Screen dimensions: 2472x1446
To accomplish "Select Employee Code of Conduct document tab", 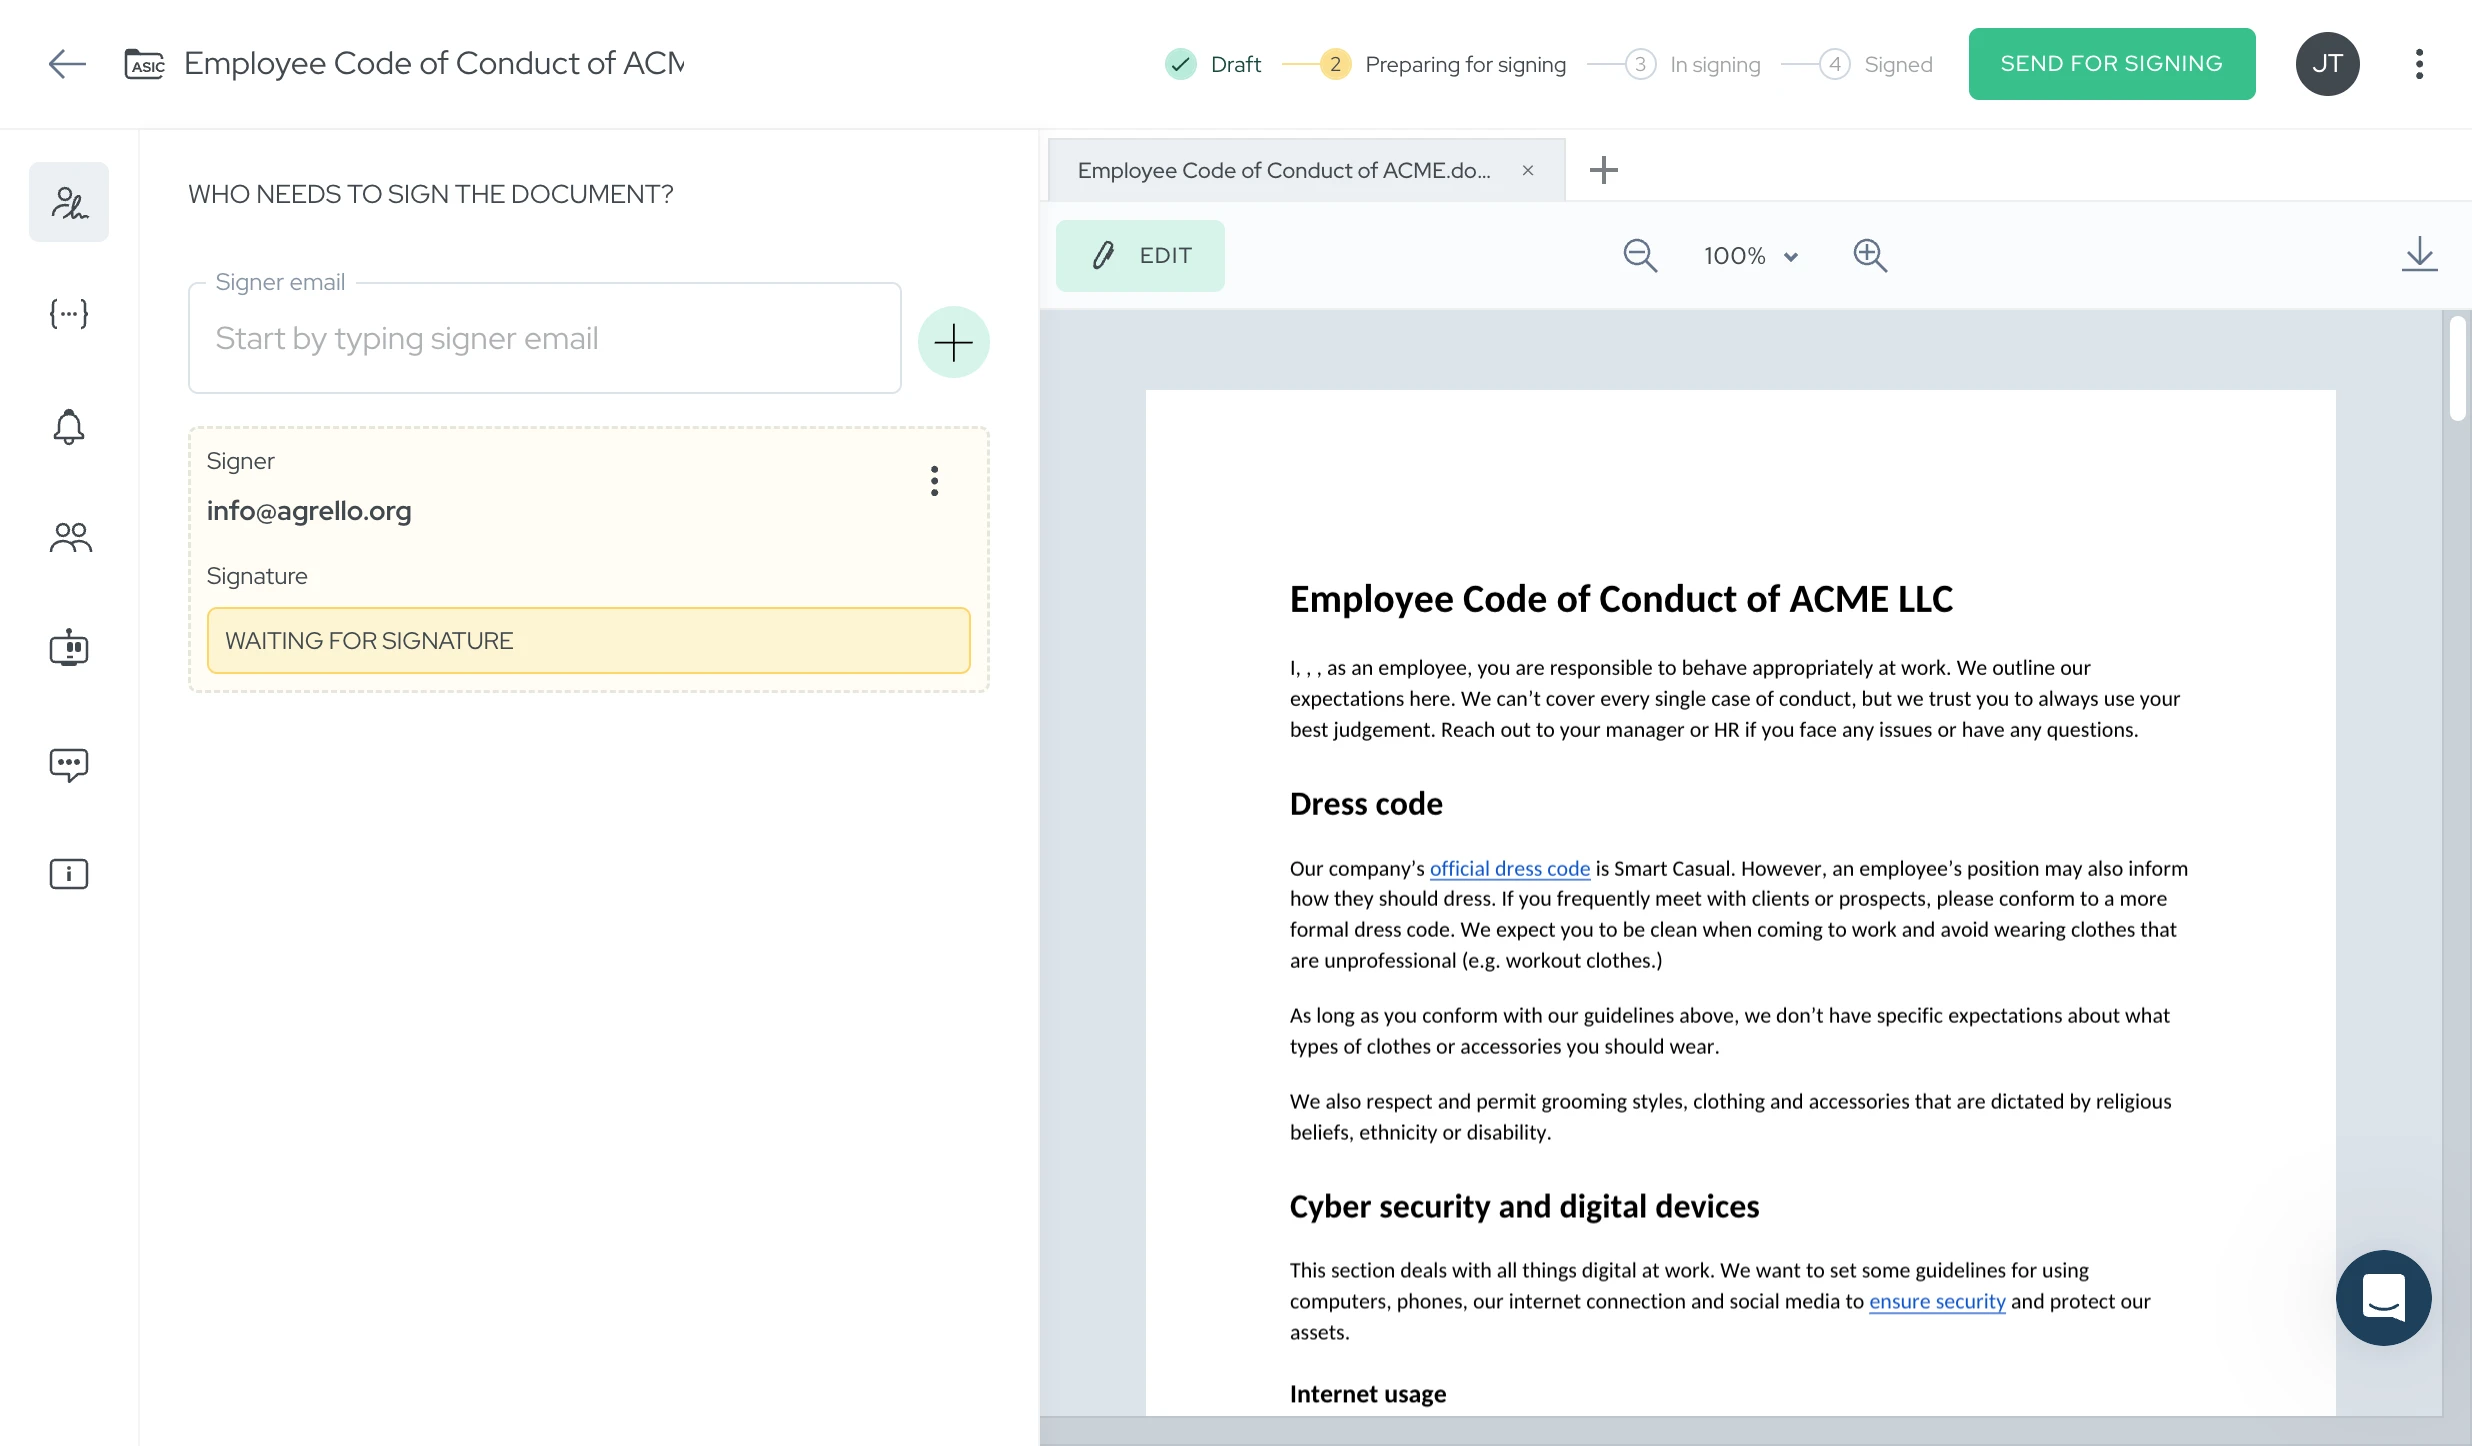I will point(1284,171).
